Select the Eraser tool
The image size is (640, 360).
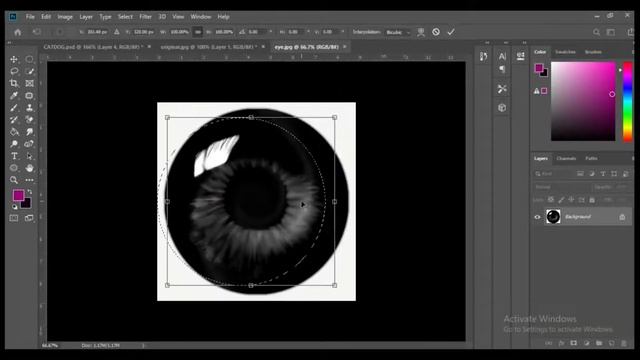tap(29, 120)
